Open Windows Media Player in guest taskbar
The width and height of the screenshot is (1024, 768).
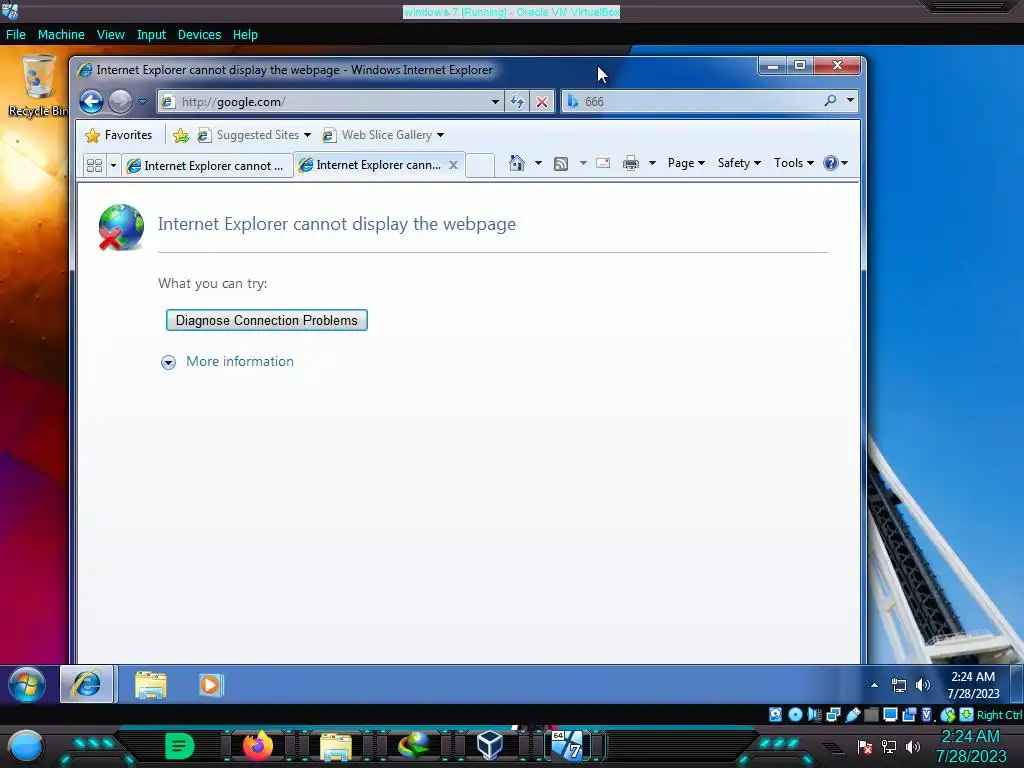tap(210, 684)
